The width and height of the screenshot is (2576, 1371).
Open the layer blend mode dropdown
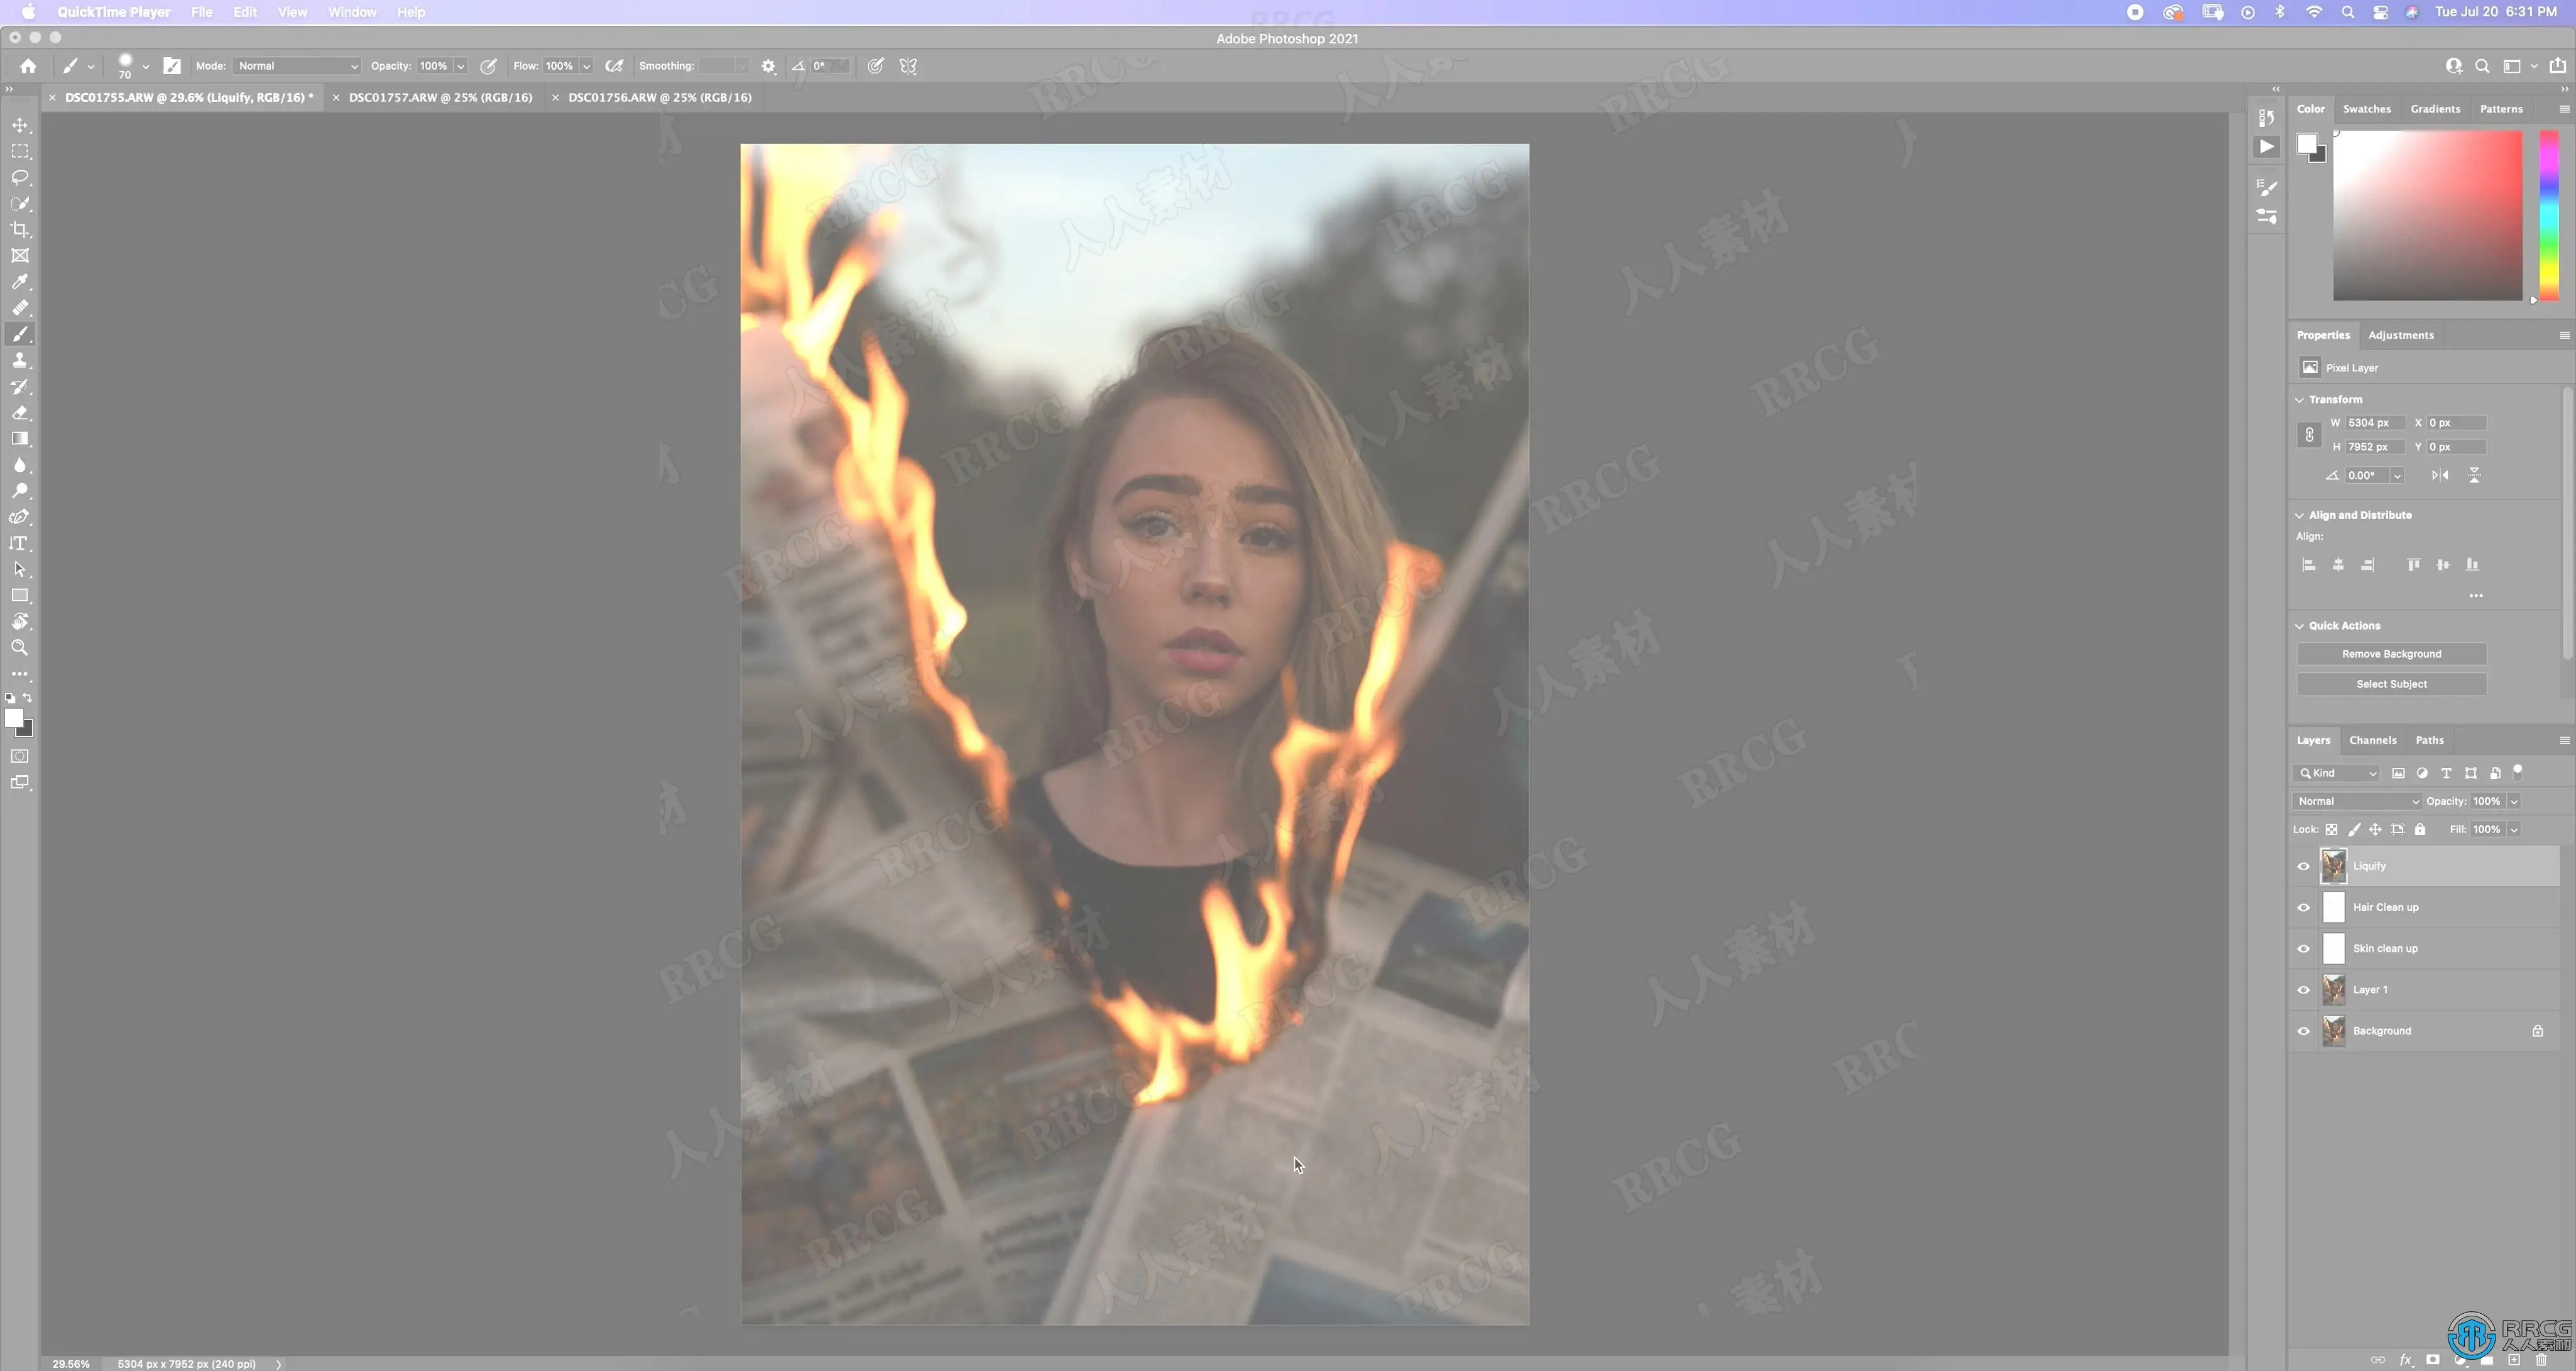[2357, 801]
